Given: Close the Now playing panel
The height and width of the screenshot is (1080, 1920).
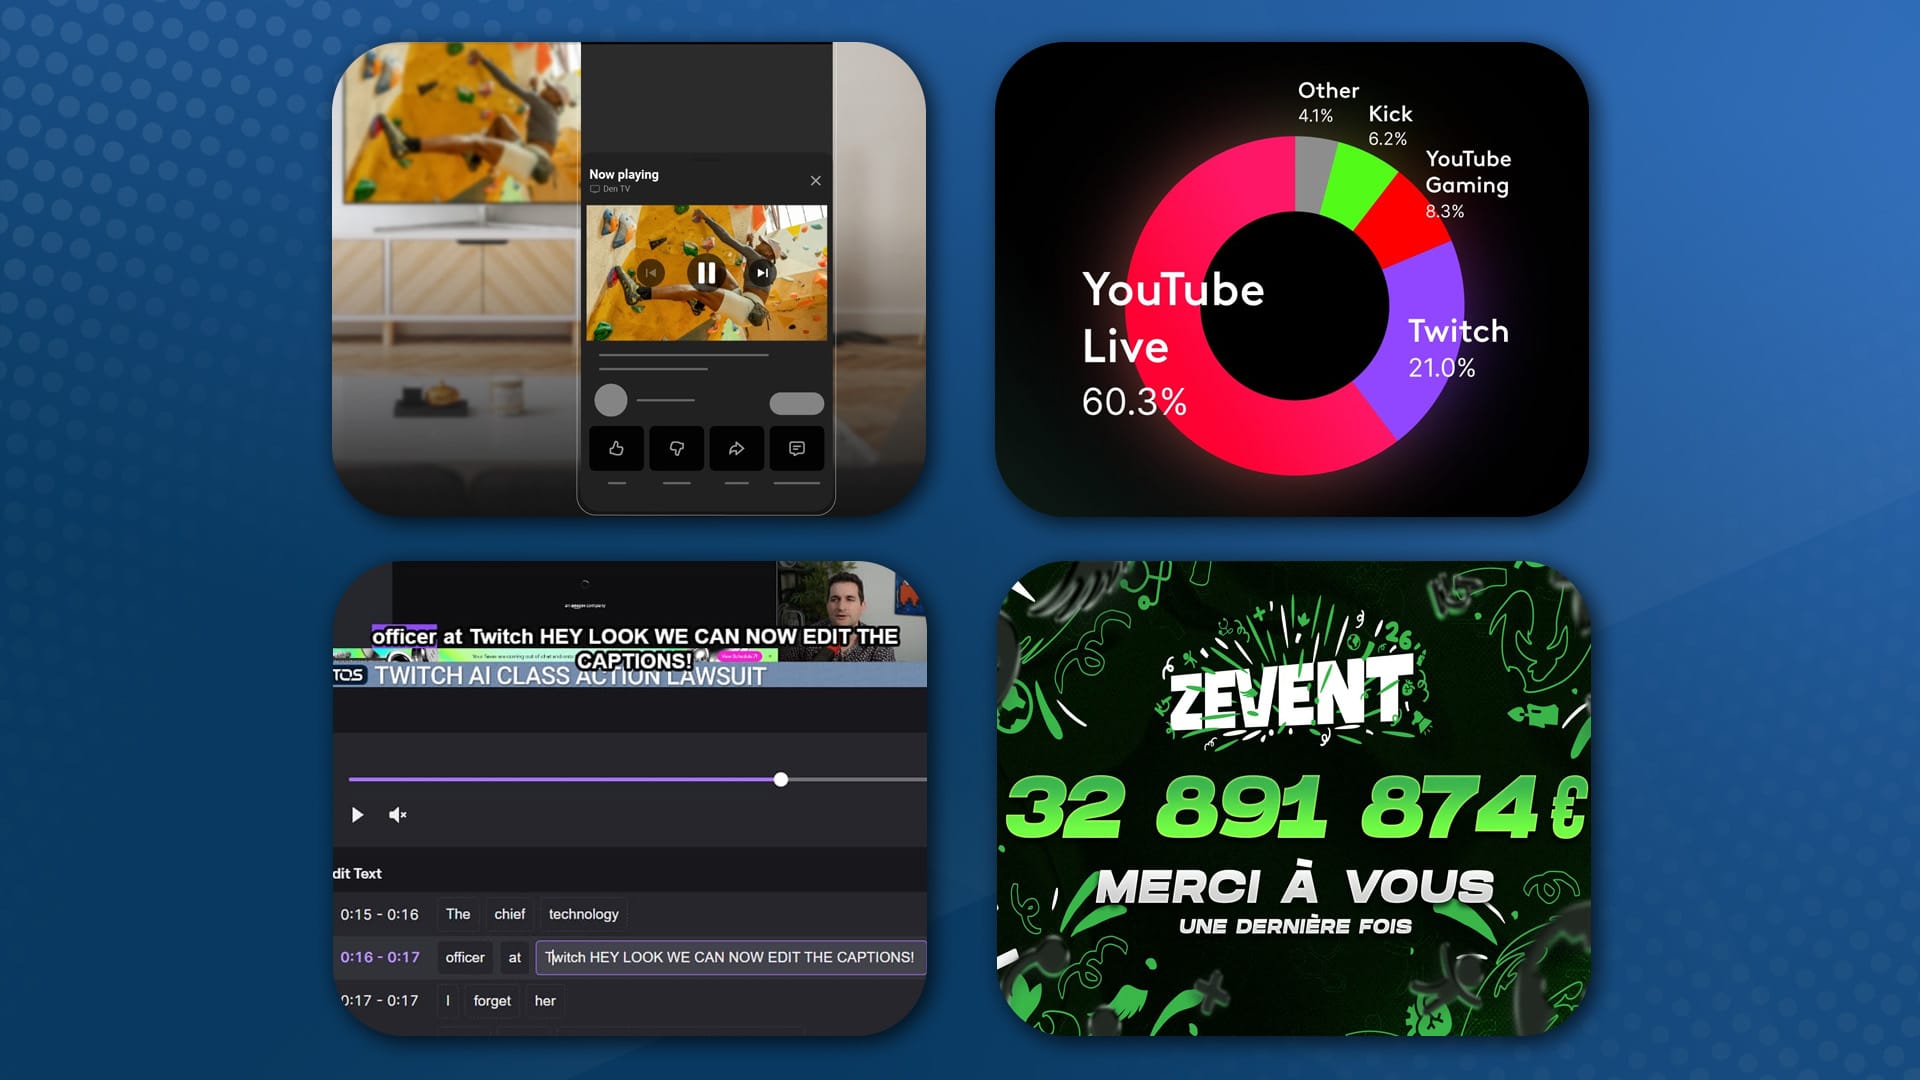Looking at the screenshot, I should coord(816,181).
